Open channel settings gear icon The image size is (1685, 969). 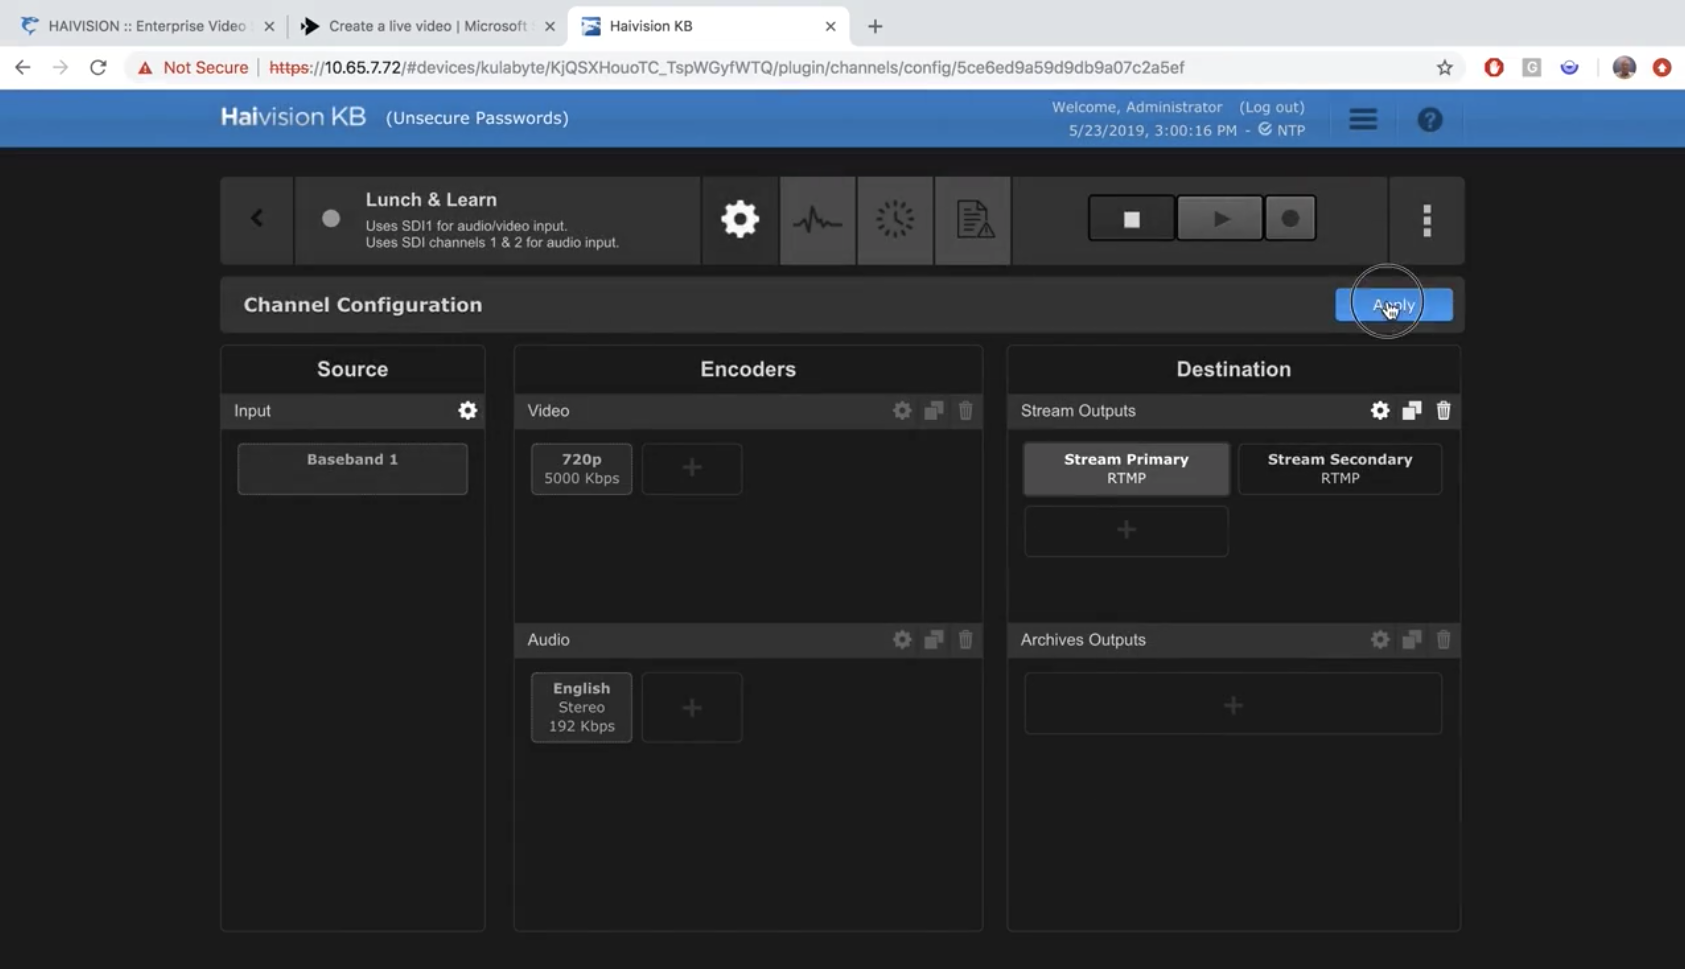740,219
